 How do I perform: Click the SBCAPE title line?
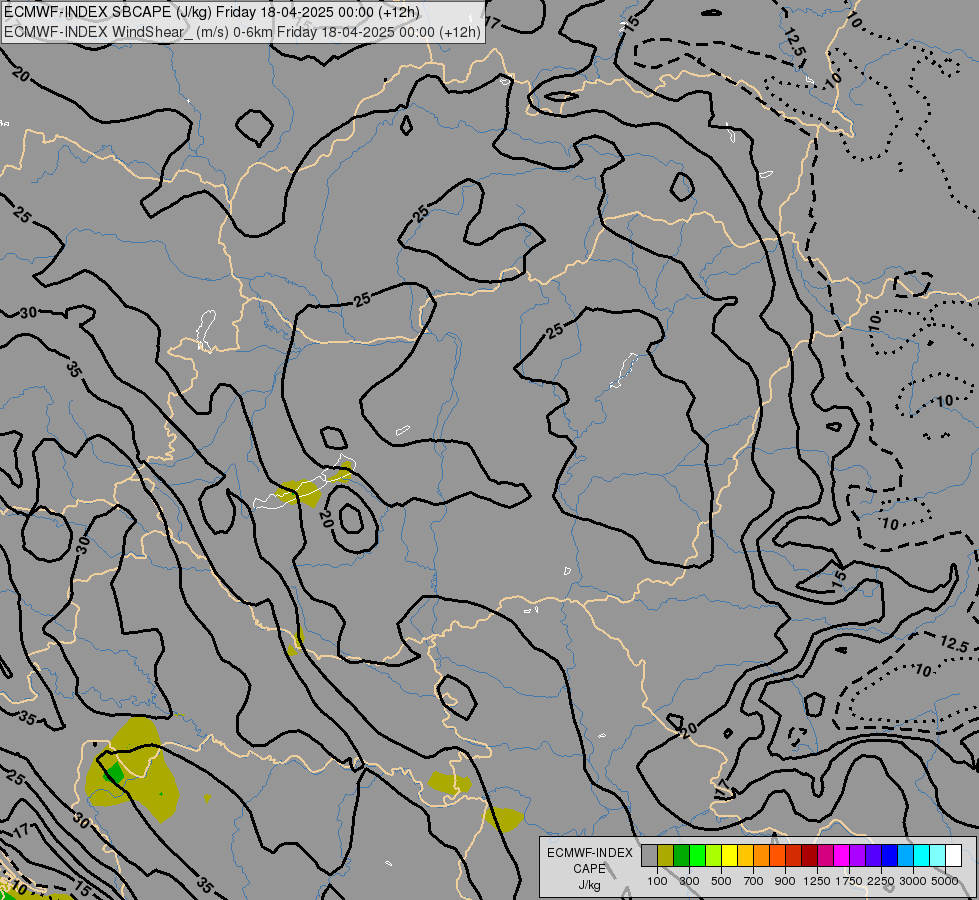pyautogui.click(x=212, y=12)
